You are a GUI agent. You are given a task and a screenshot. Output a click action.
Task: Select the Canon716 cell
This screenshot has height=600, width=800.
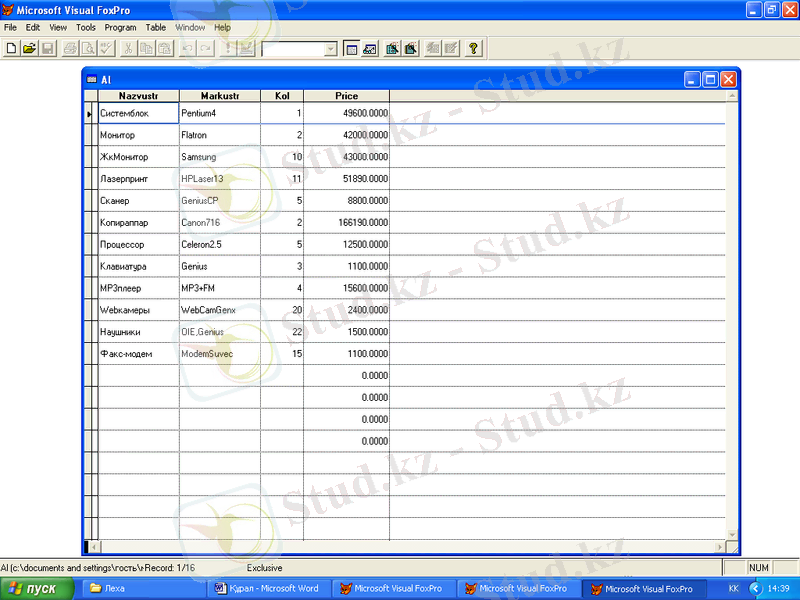tap(220, 223)
